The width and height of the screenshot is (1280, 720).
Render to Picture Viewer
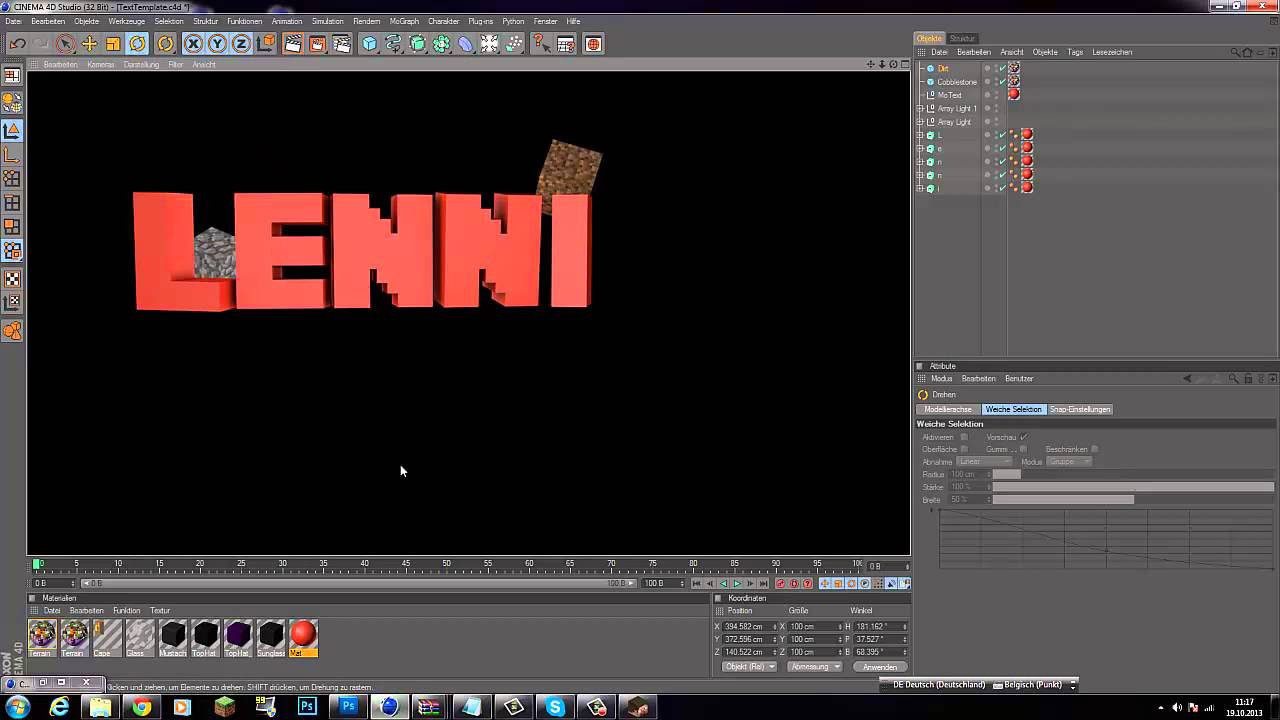pyautogui.click(x=317, y=44)
